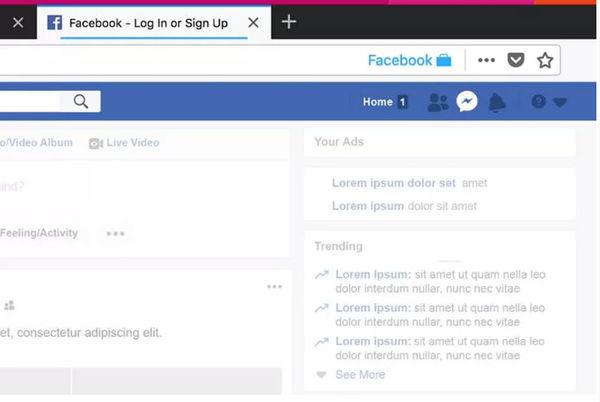Save page to Pocket

point(515,60)
